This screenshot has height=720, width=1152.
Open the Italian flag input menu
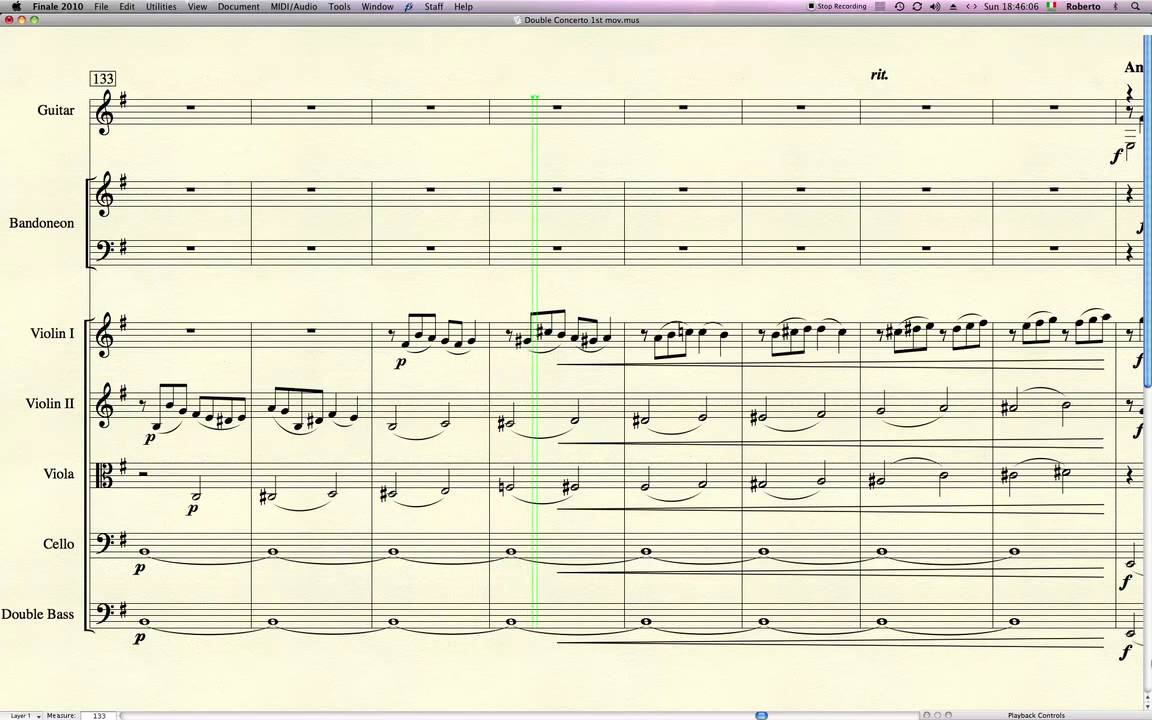[x=1051, y=6]
